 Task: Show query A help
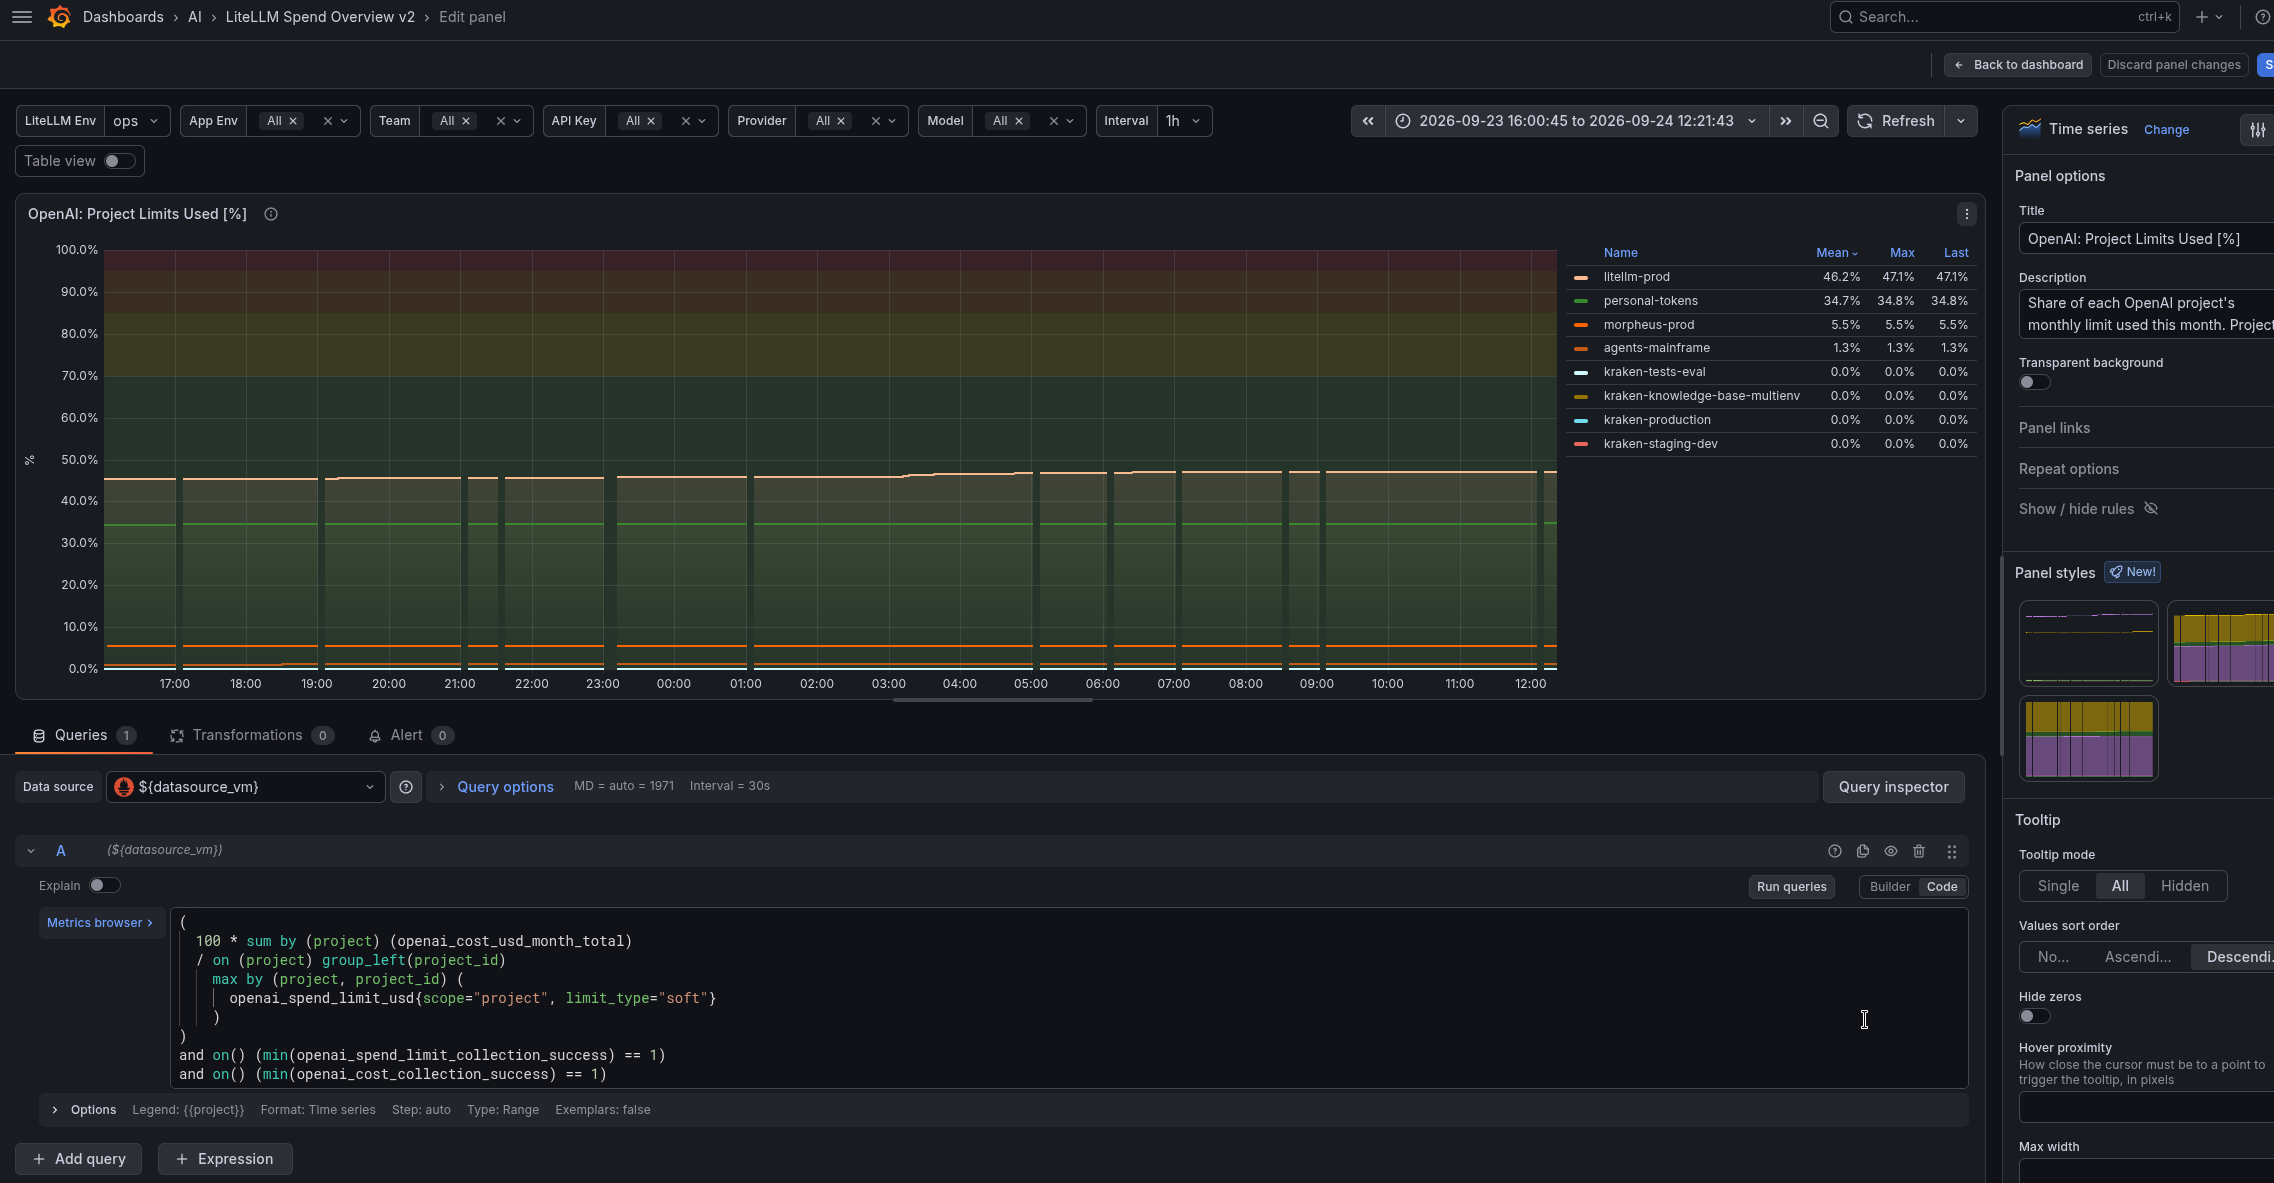pyautogui.click(x=1835, y=851)
